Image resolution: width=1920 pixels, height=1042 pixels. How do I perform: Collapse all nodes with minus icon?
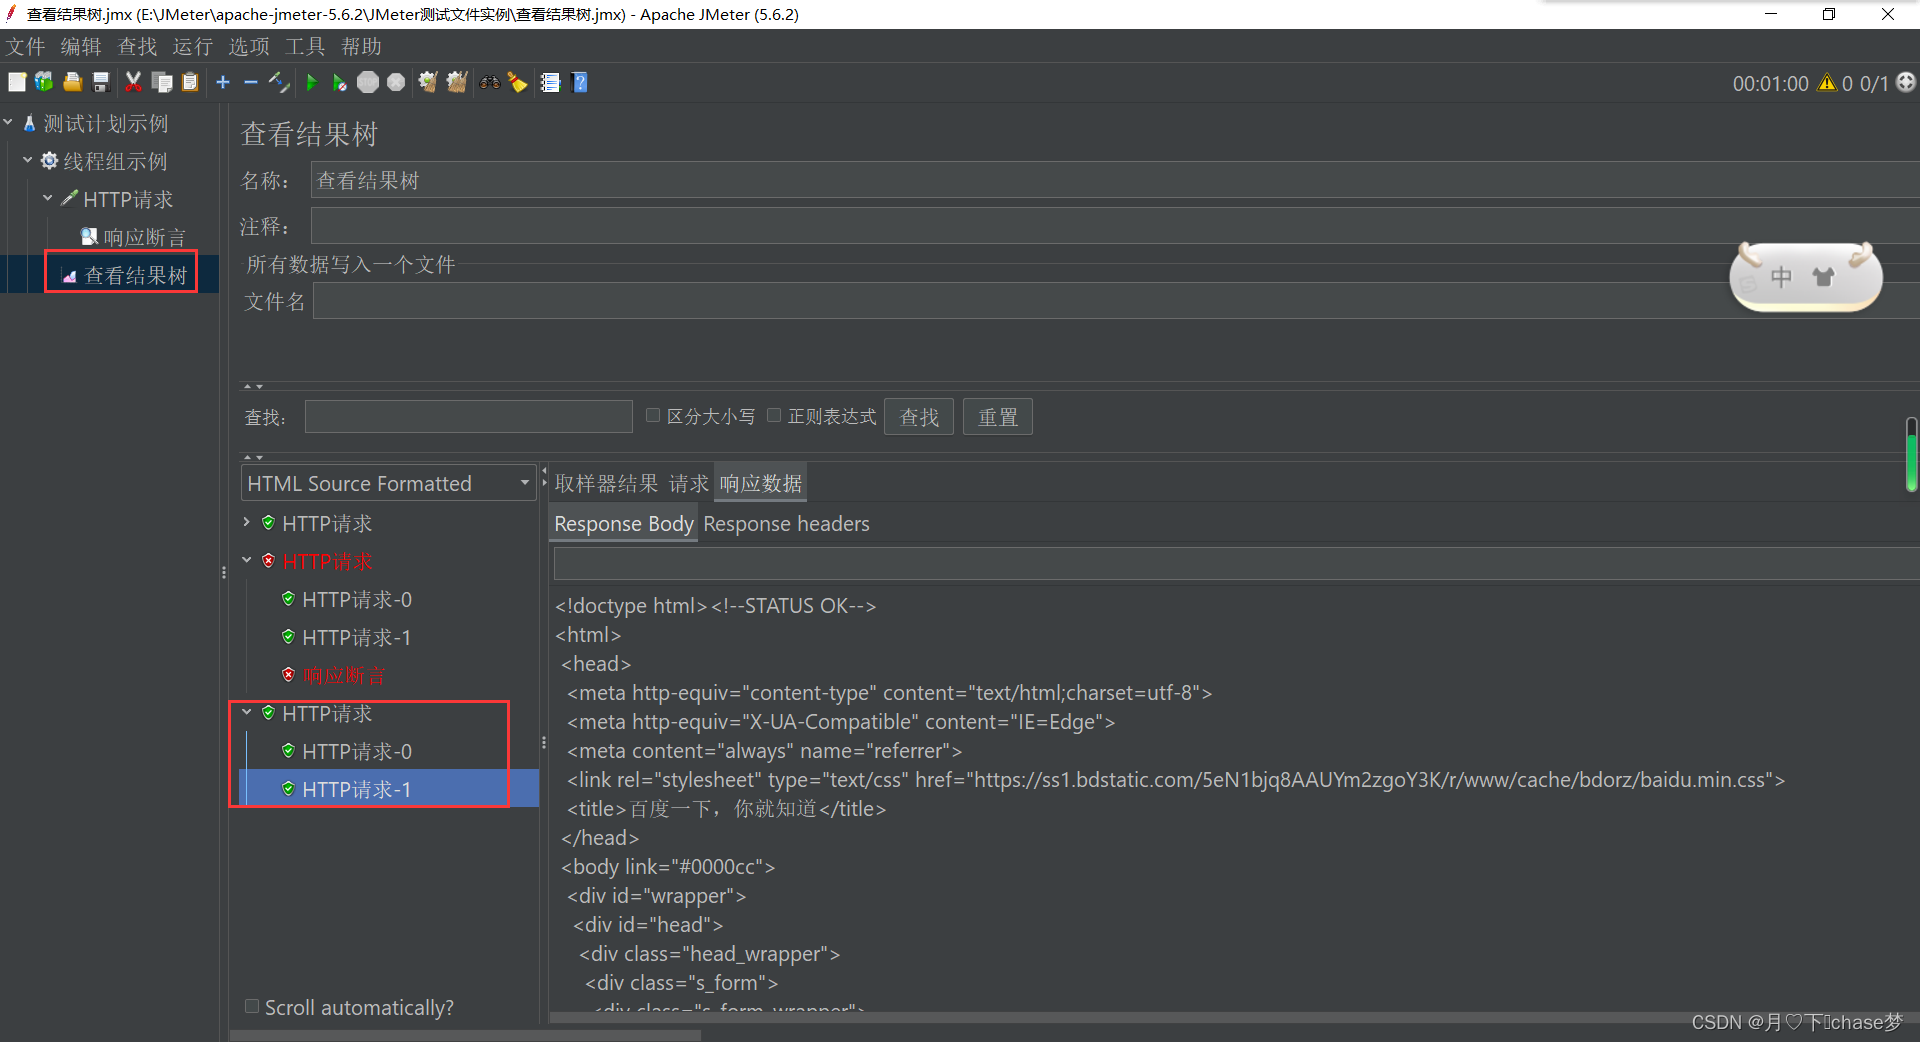[251, 82]
